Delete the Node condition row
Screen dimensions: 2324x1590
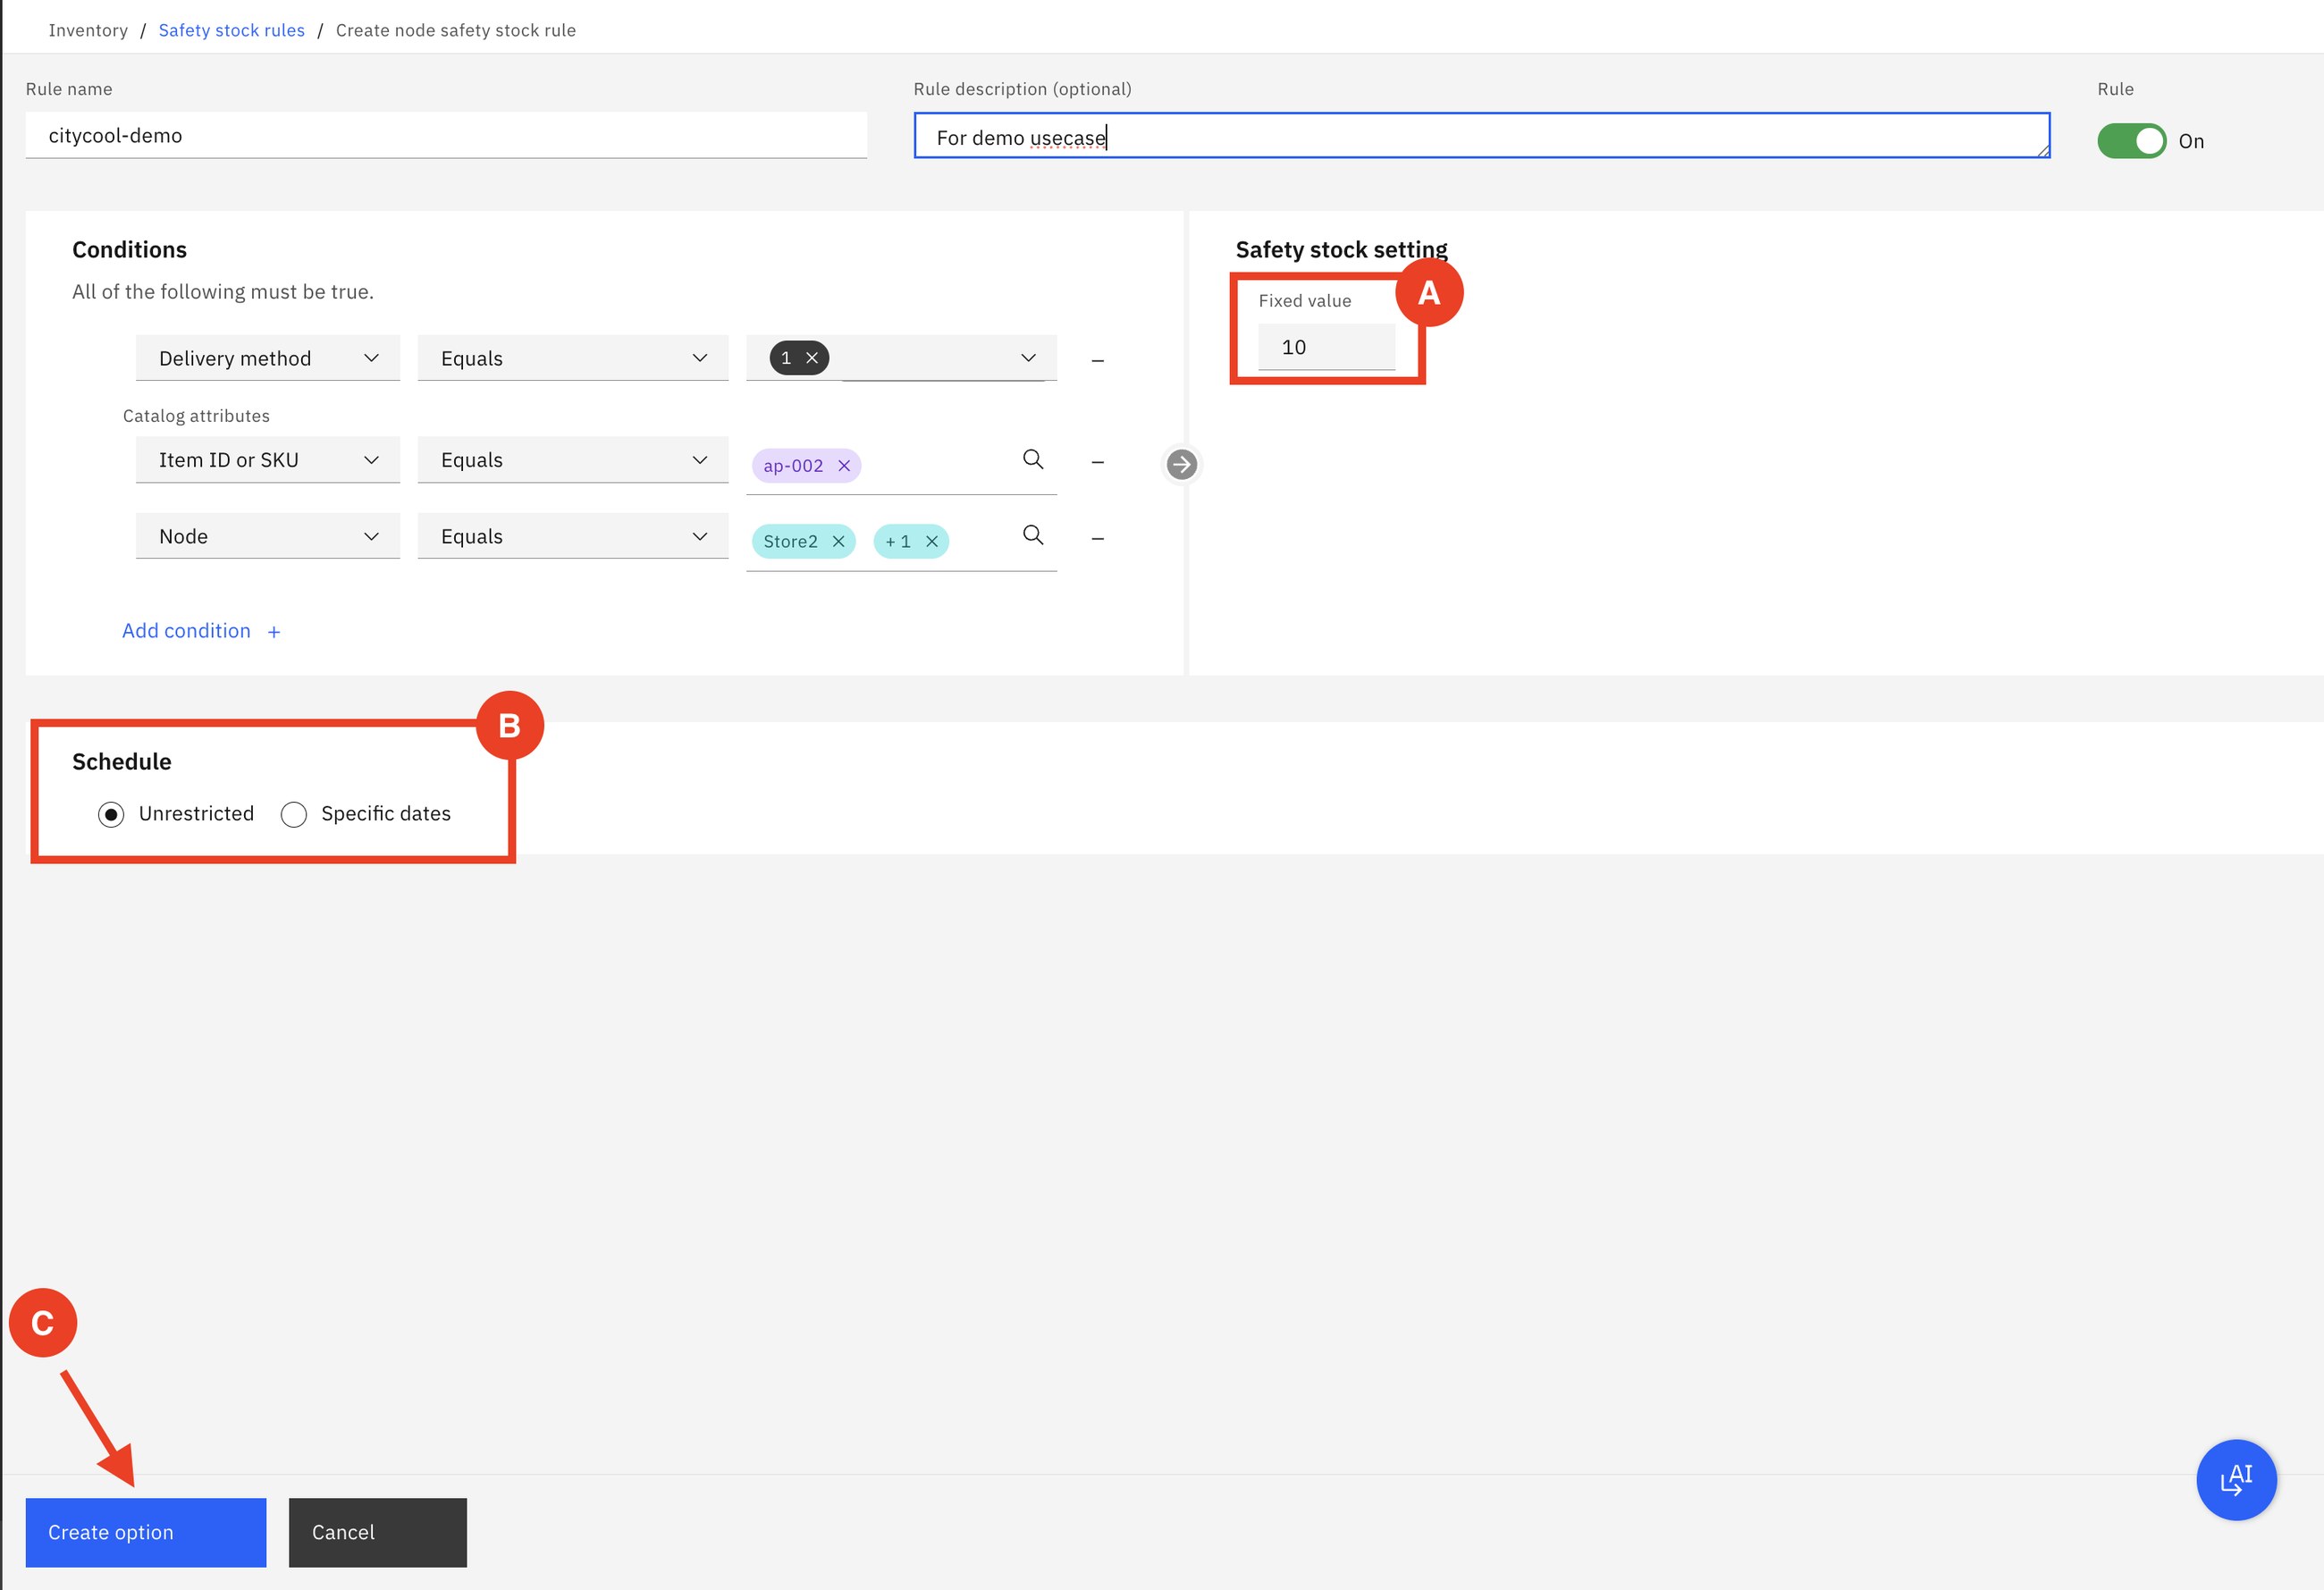click(x=1098, y=538)
